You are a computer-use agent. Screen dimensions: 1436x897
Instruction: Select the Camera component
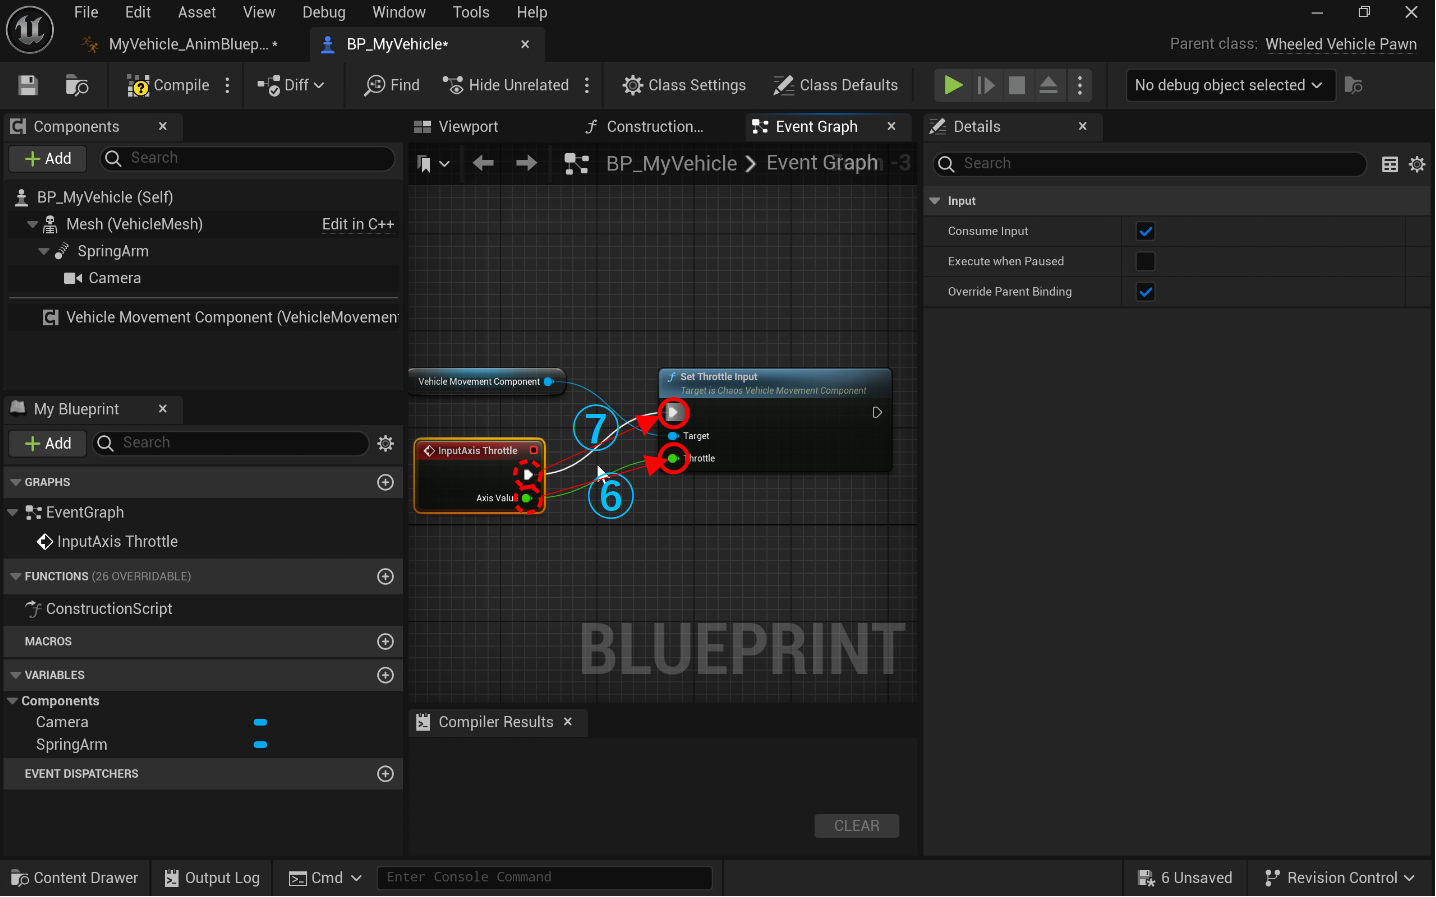point(114,278)
